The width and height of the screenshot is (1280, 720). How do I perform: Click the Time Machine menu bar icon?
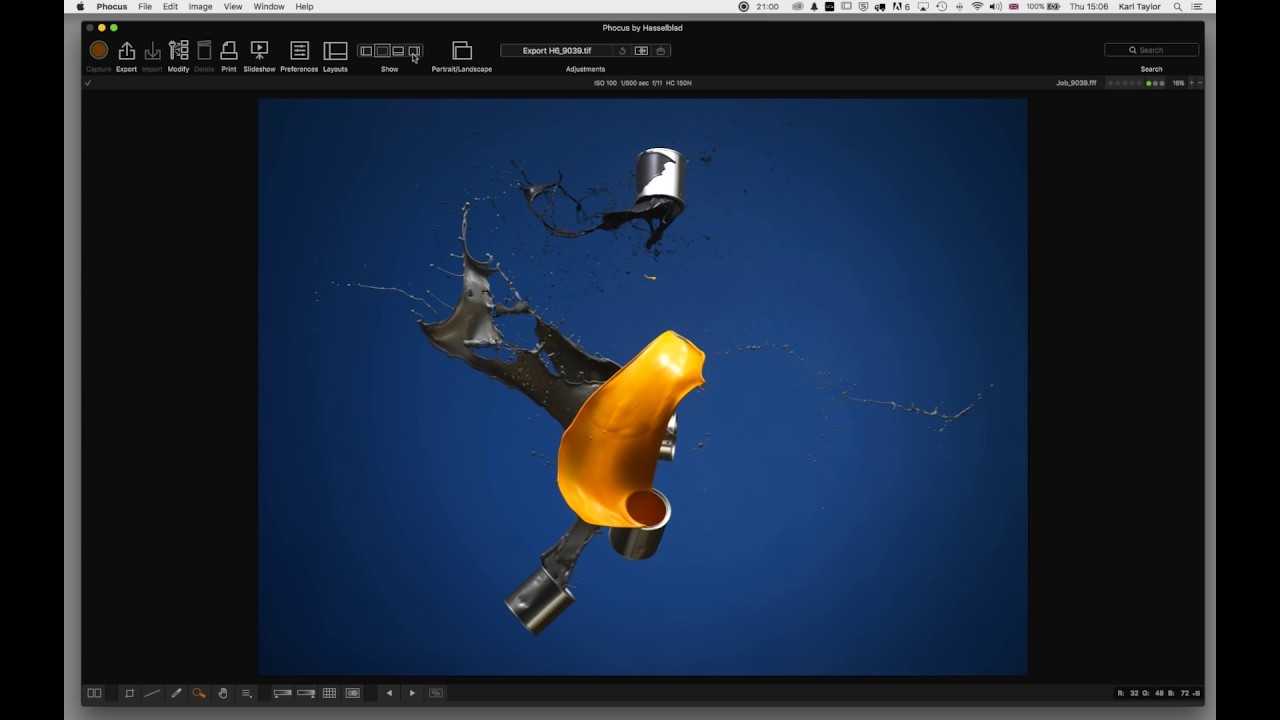941,7
